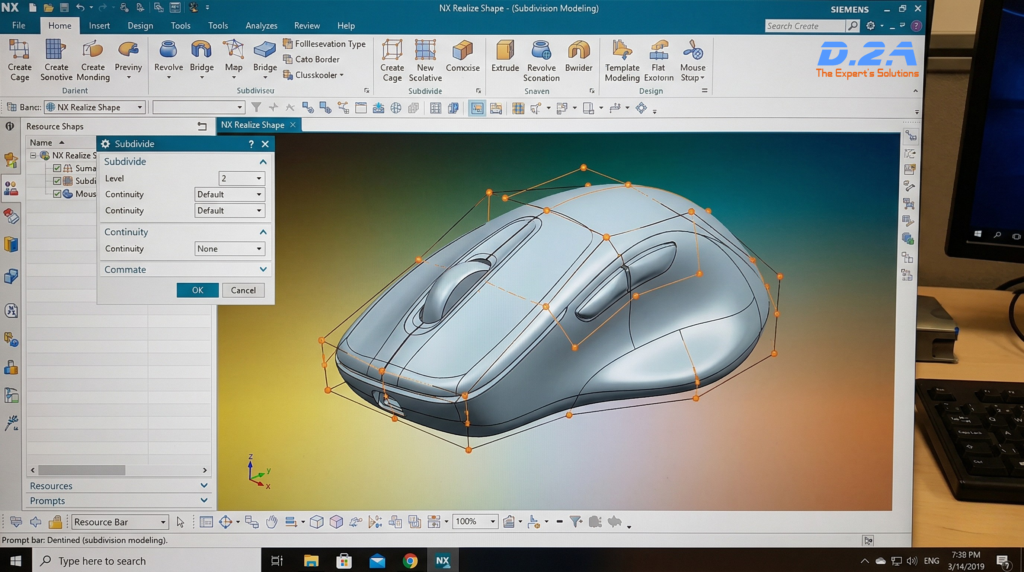The height and width of the screenshot is (572, 1024).
Task: Collapse the Subdivide section chevron
Action: point(263,161)
